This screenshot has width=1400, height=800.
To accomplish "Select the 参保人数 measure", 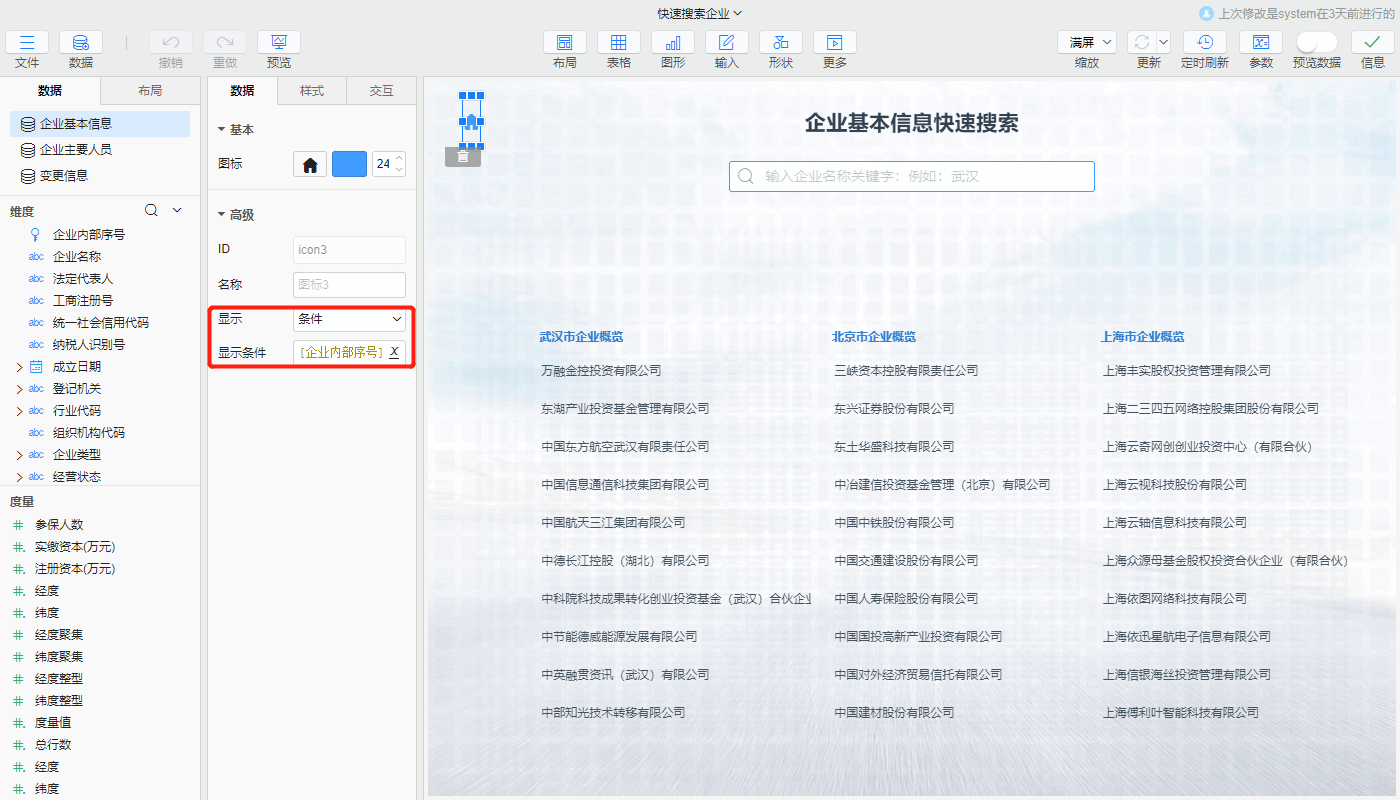I will pos(59,525).
